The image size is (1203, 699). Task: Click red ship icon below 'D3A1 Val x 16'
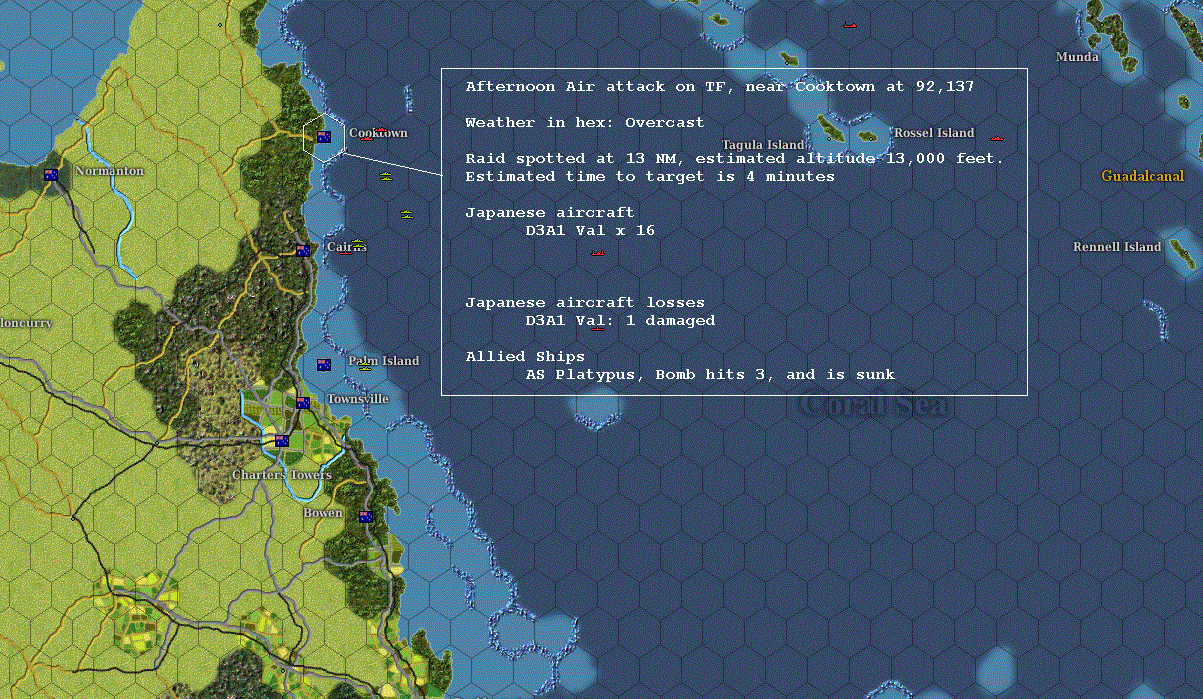coord(597,253)
